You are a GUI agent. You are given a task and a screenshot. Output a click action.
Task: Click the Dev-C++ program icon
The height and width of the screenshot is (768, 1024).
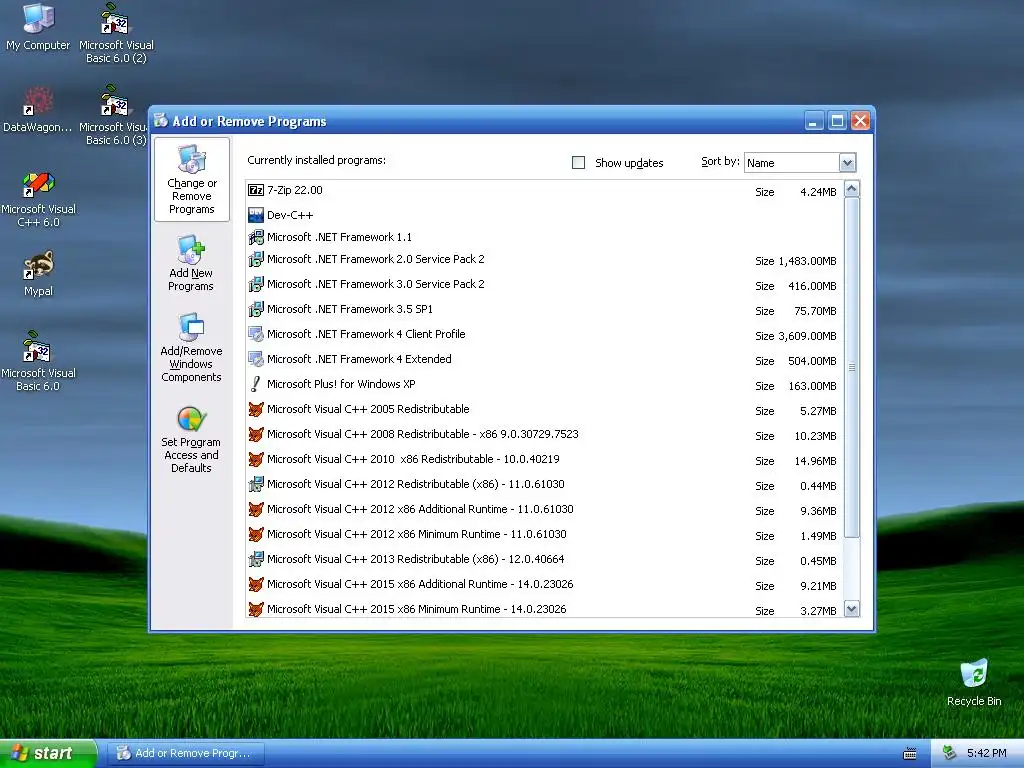pos(256,215)
